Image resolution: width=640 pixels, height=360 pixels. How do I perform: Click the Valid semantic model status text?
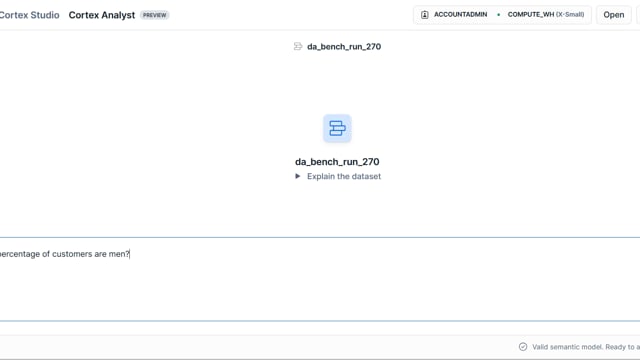tap(586, 347)
